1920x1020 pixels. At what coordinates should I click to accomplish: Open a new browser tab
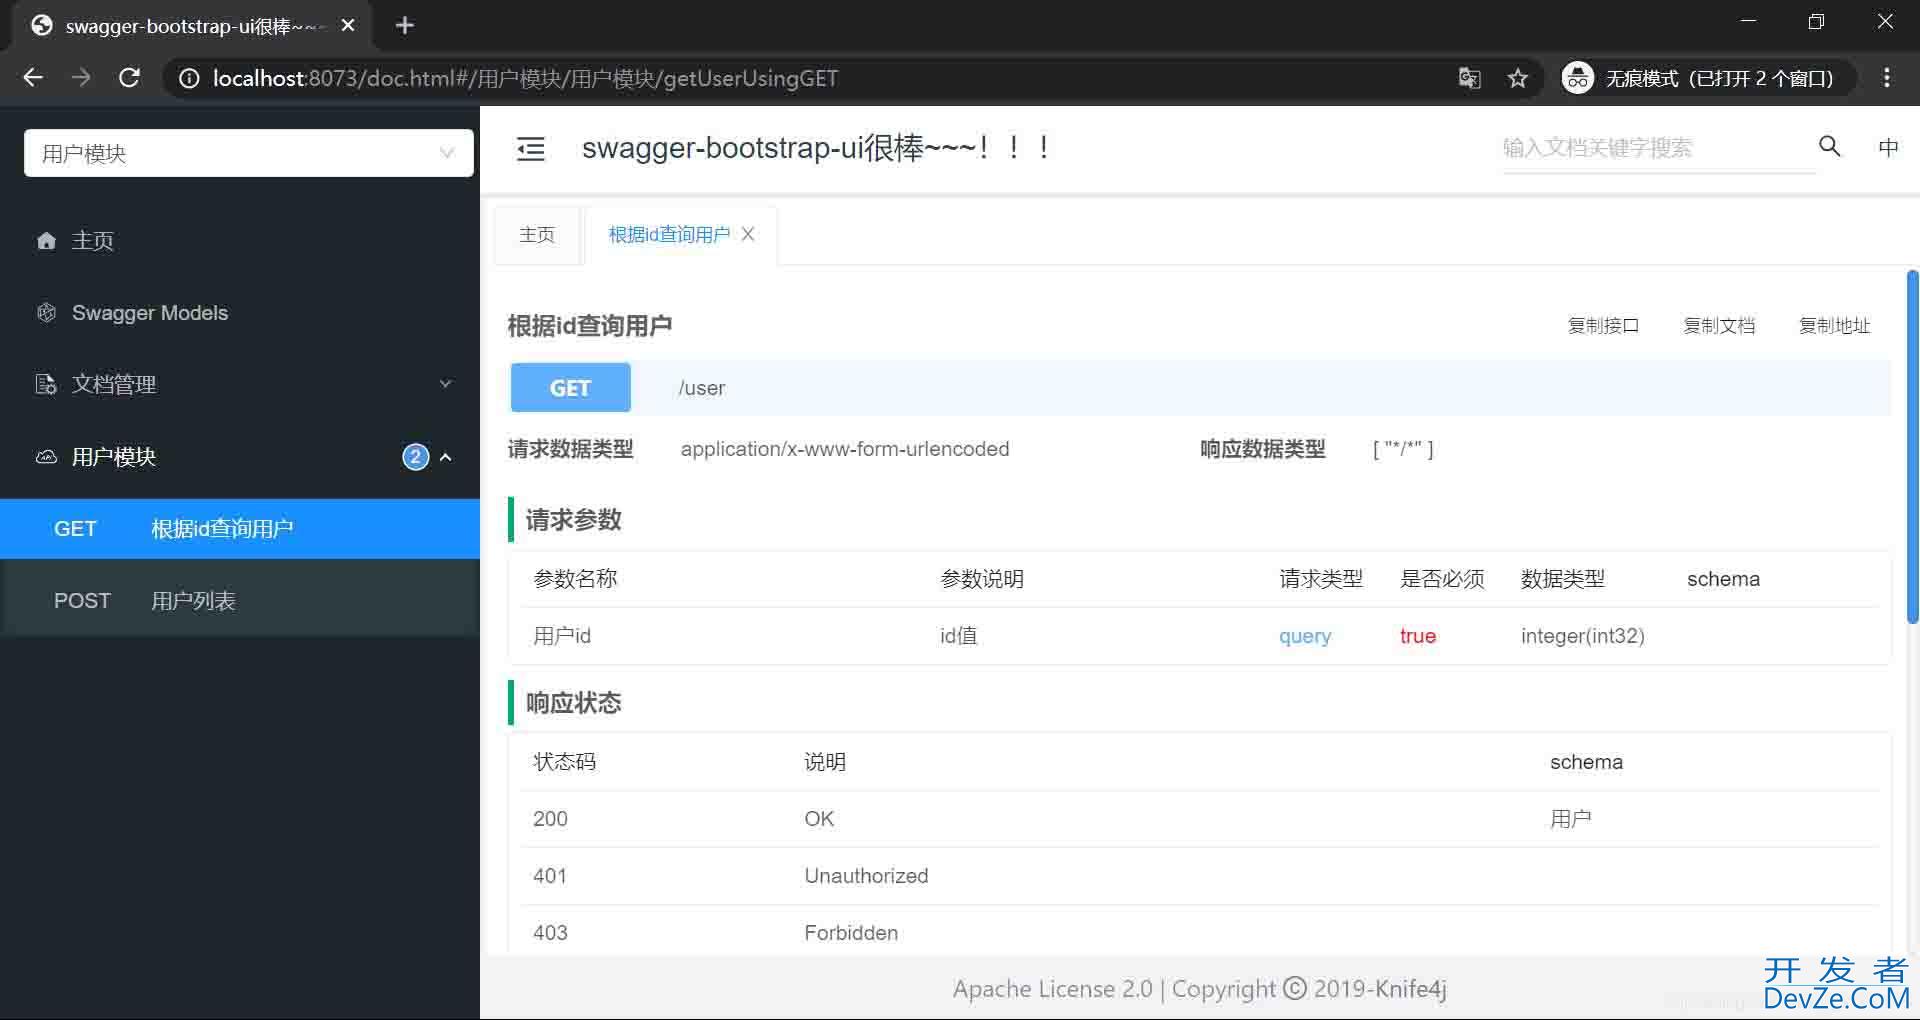click(404, 25)
